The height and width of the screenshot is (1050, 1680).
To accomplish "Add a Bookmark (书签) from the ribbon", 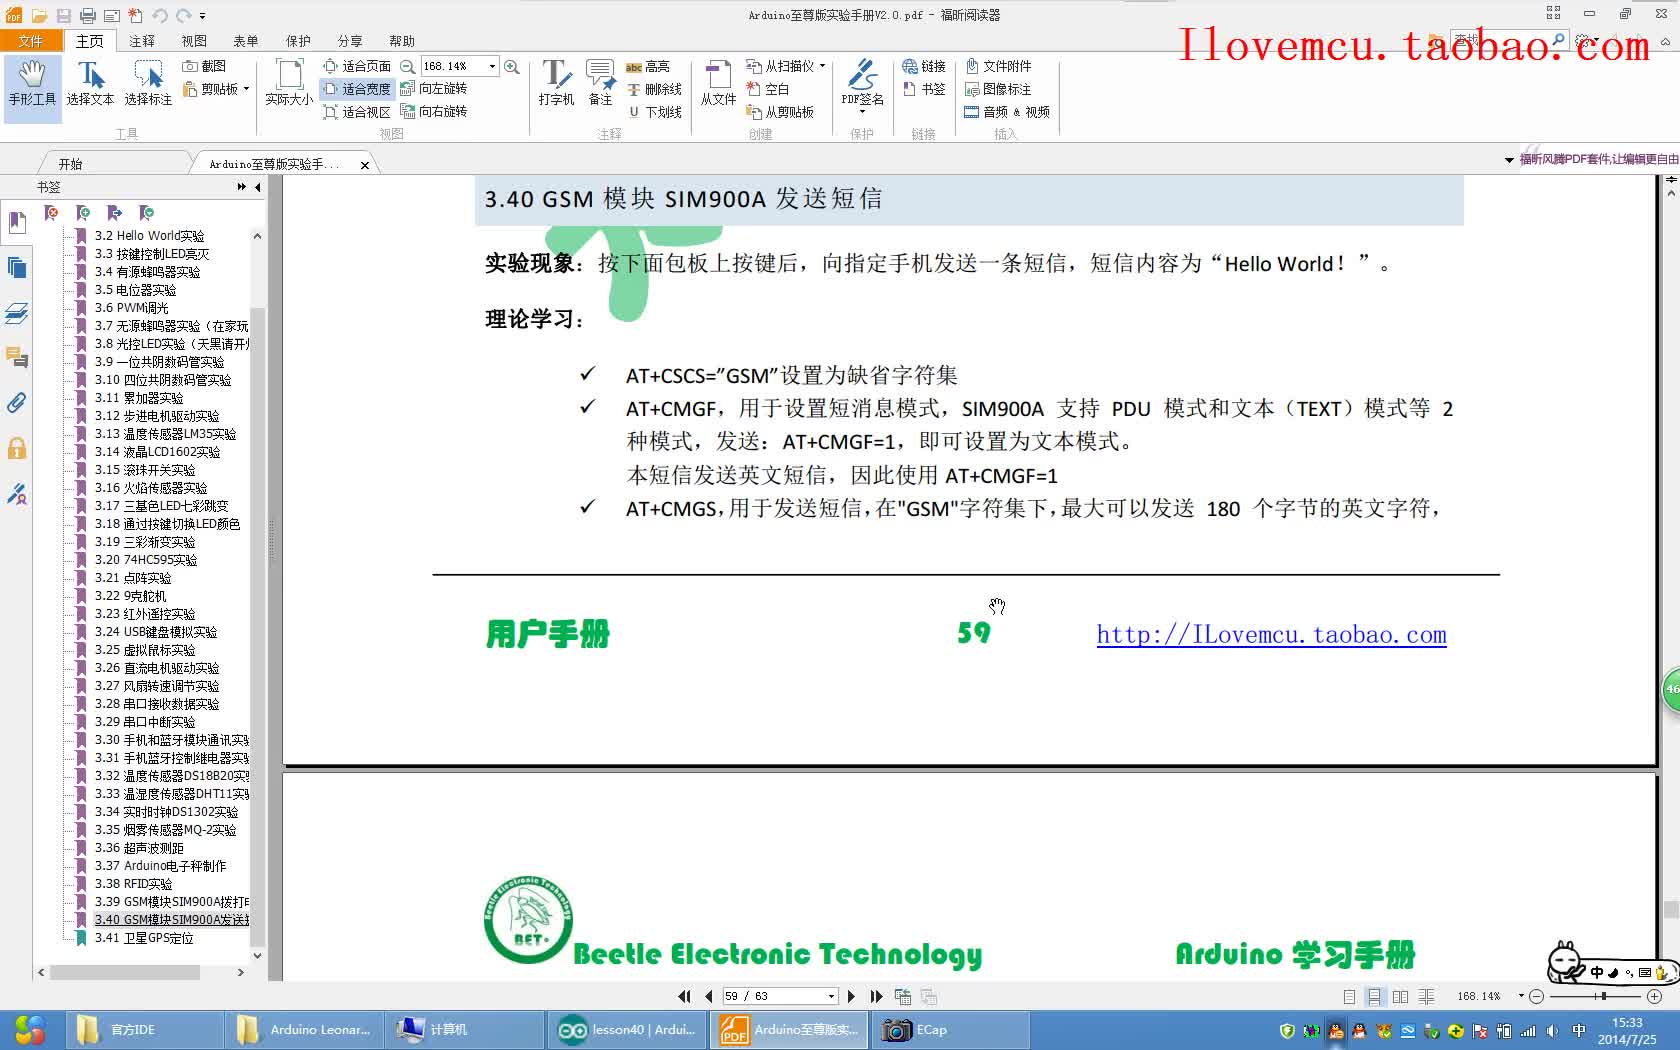I will pos(924,89).
